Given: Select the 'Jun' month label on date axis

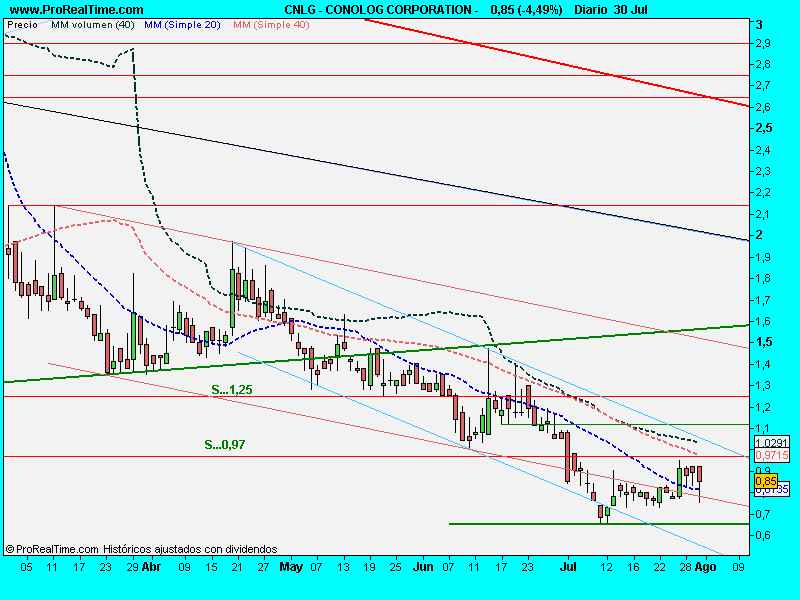Looking at the screenshot, I should (x=423, y=567).
